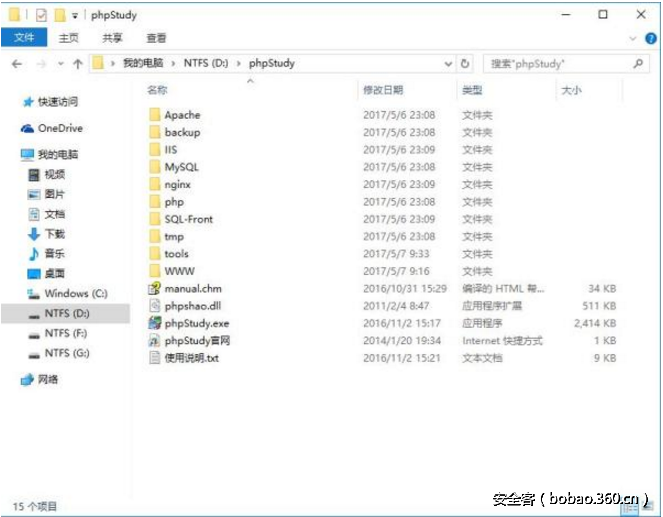Open 桌面 in the navigation pane
The width and height of the screenshot is (663, 517).
coord(47,274)
